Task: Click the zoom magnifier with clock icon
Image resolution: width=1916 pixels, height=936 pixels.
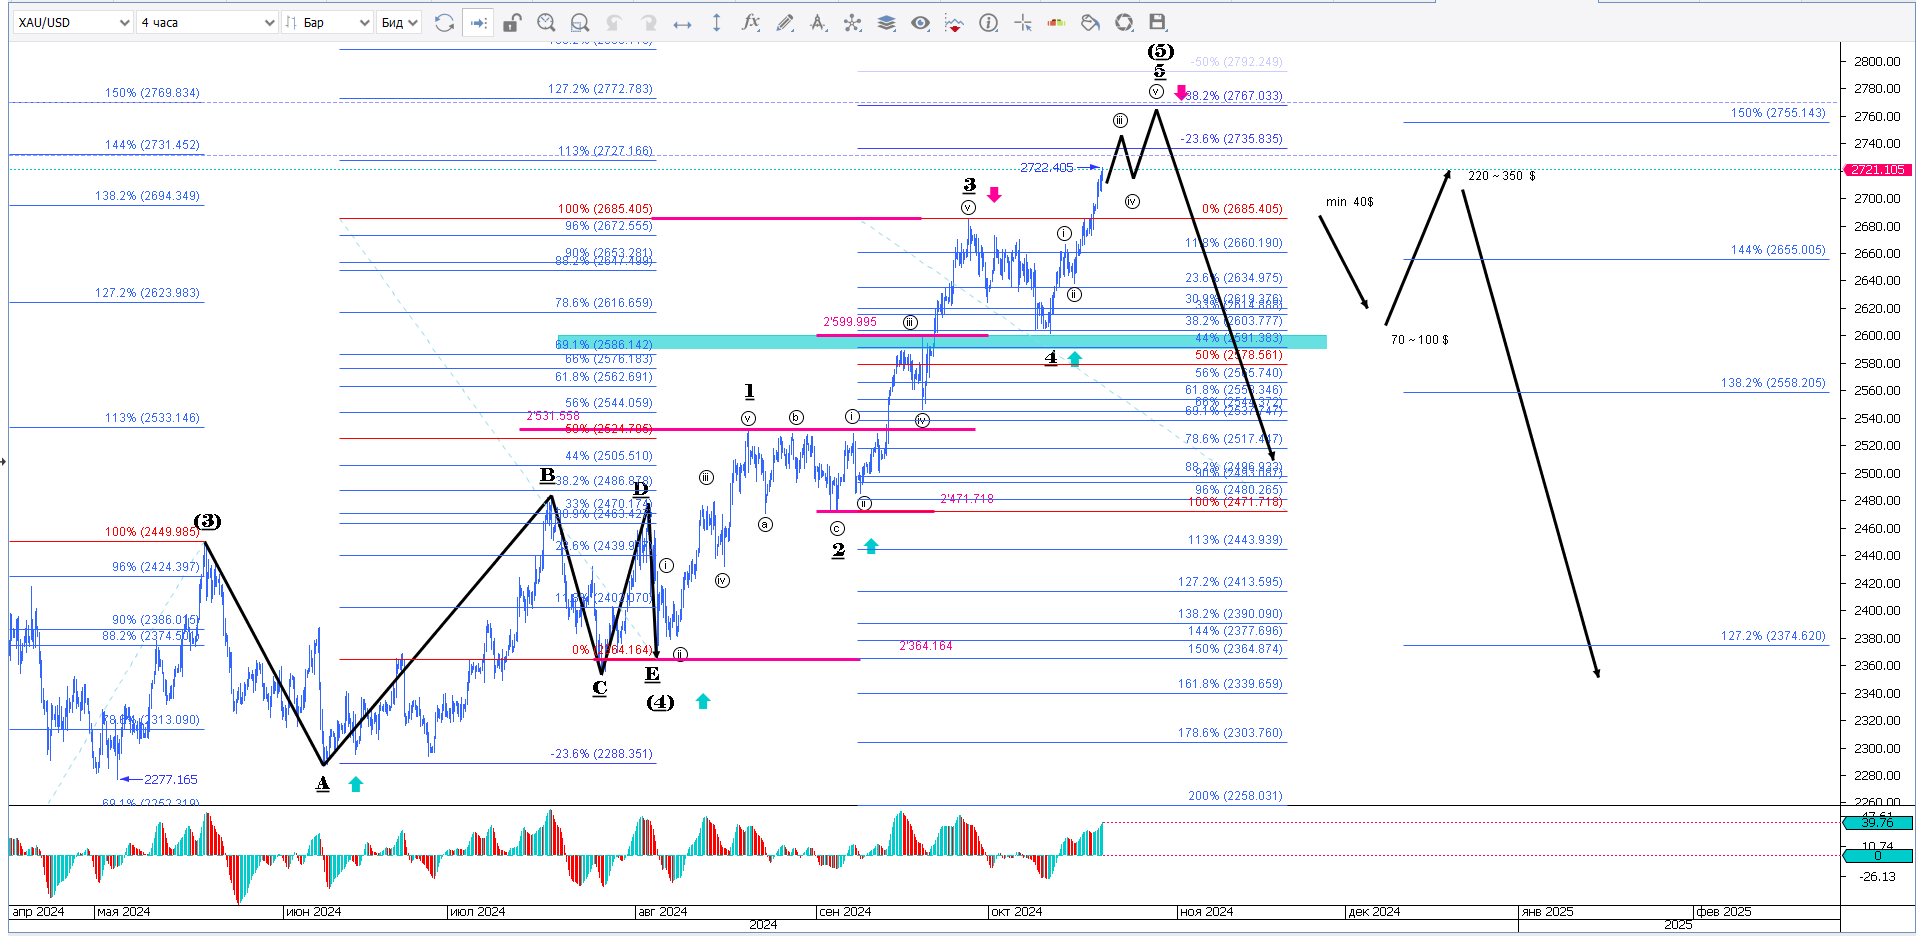Action: pyautogui.click(x=546, y=22)
